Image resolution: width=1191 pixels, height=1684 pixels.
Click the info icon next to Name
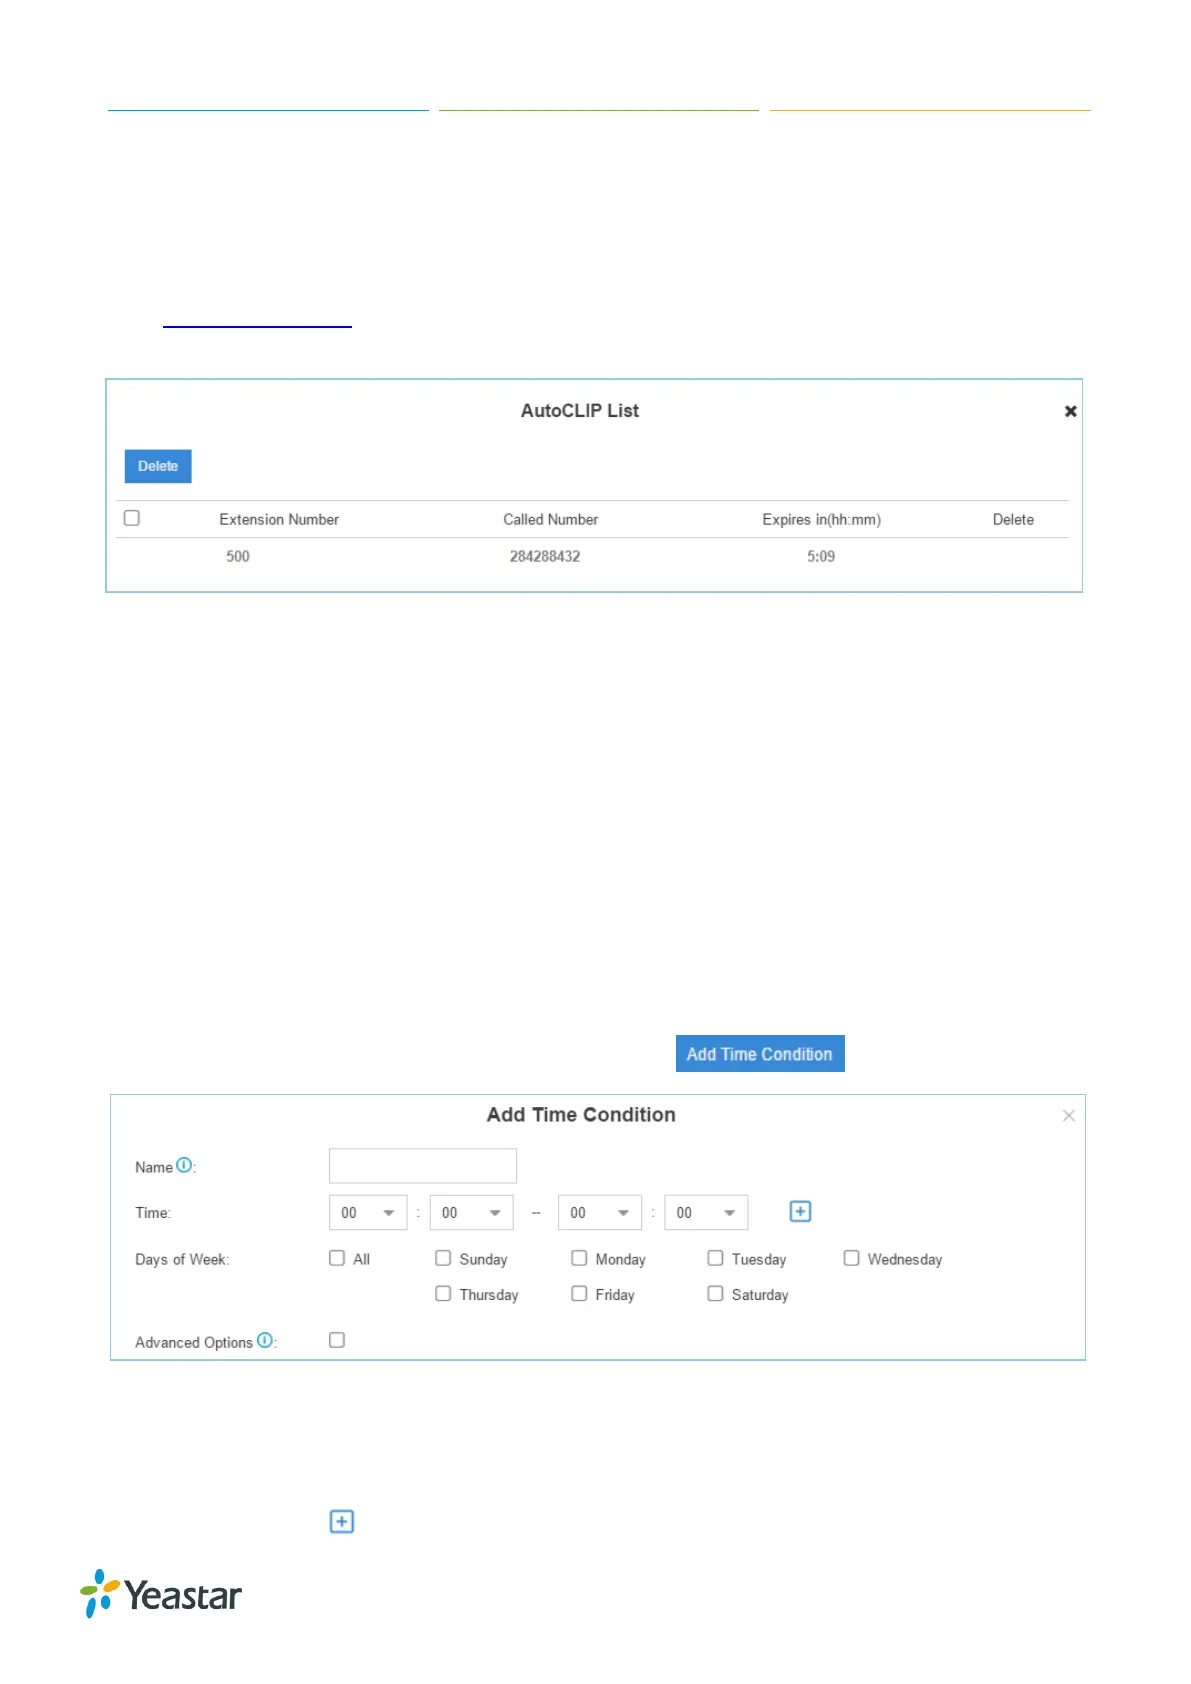coord(184,1165)
